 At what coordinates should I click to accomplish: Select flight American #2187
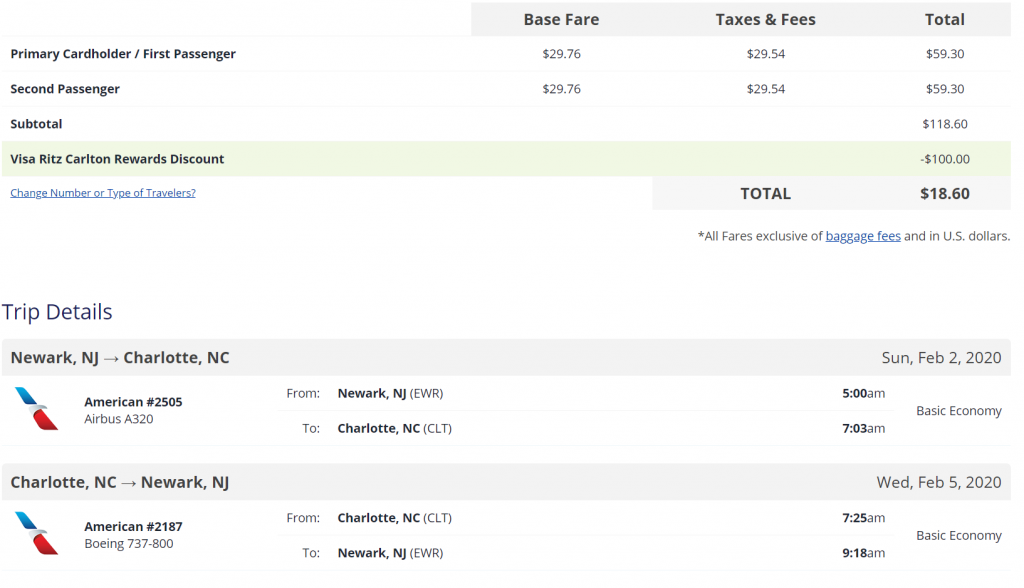point(133,526)
